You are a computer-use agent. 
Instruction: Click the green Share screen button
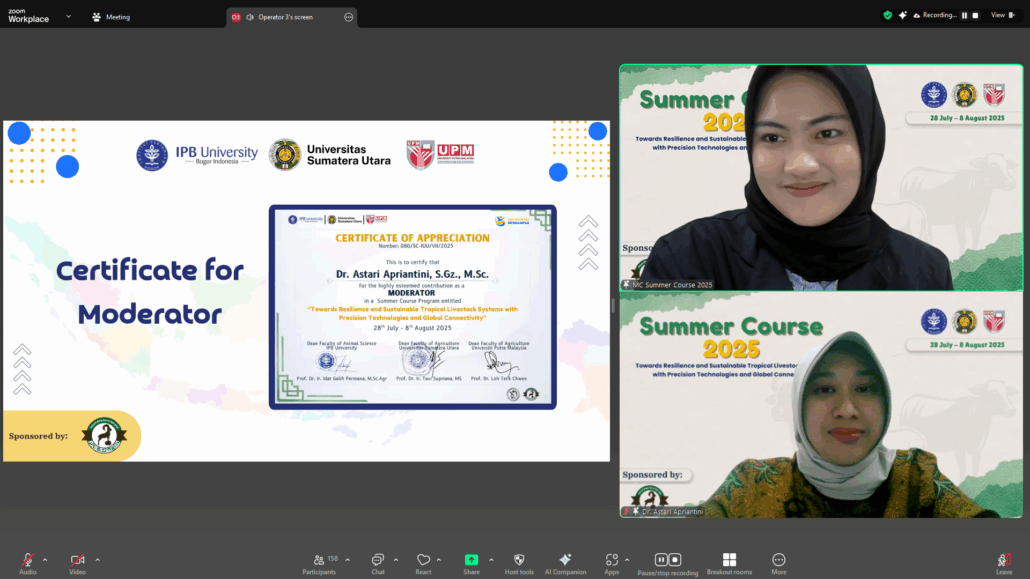coord(471,560)
